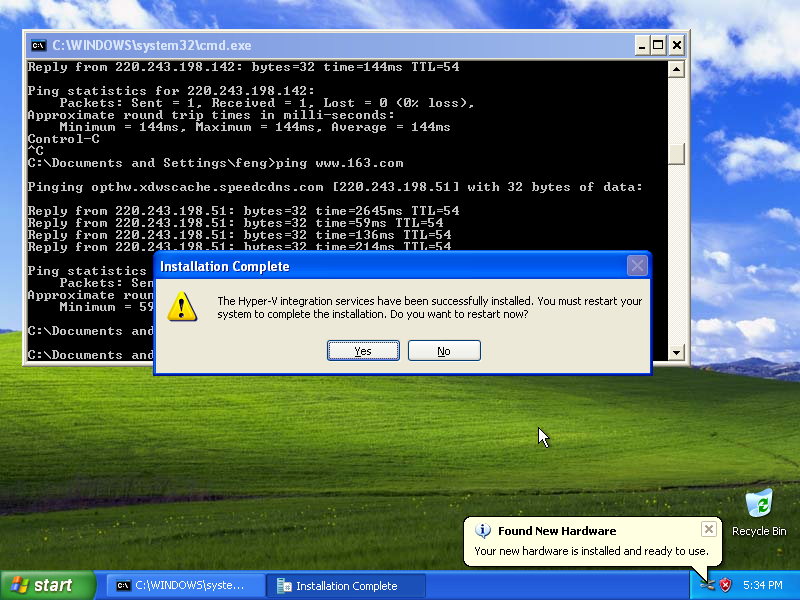Dismiss the Found New Hardware balloon
This screenshot has width=800, height=600.
click(708, 529)
